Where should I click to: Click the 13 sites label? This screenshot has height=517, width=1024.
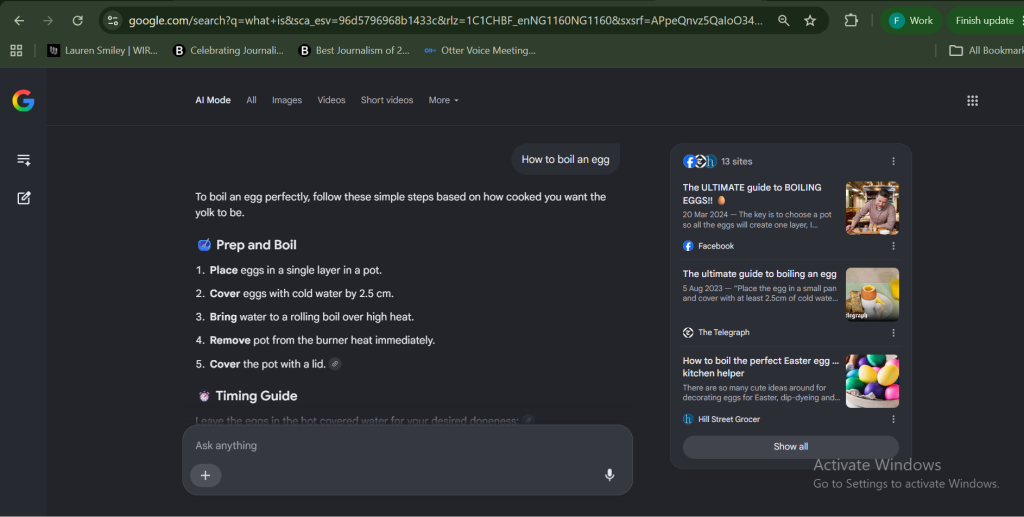pos(737,161)
